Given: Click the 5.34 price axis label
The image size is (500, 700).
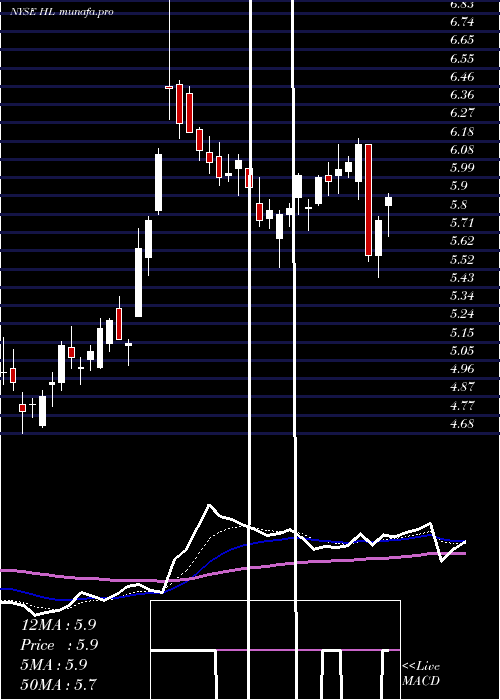Looking at the screenshot, I should [x=462, y=296].
